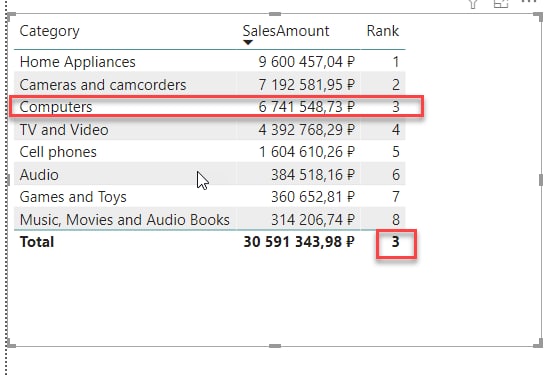559x375 pixels.
Task: Click the right-edge middle resize handle
Action: (541, 180)
